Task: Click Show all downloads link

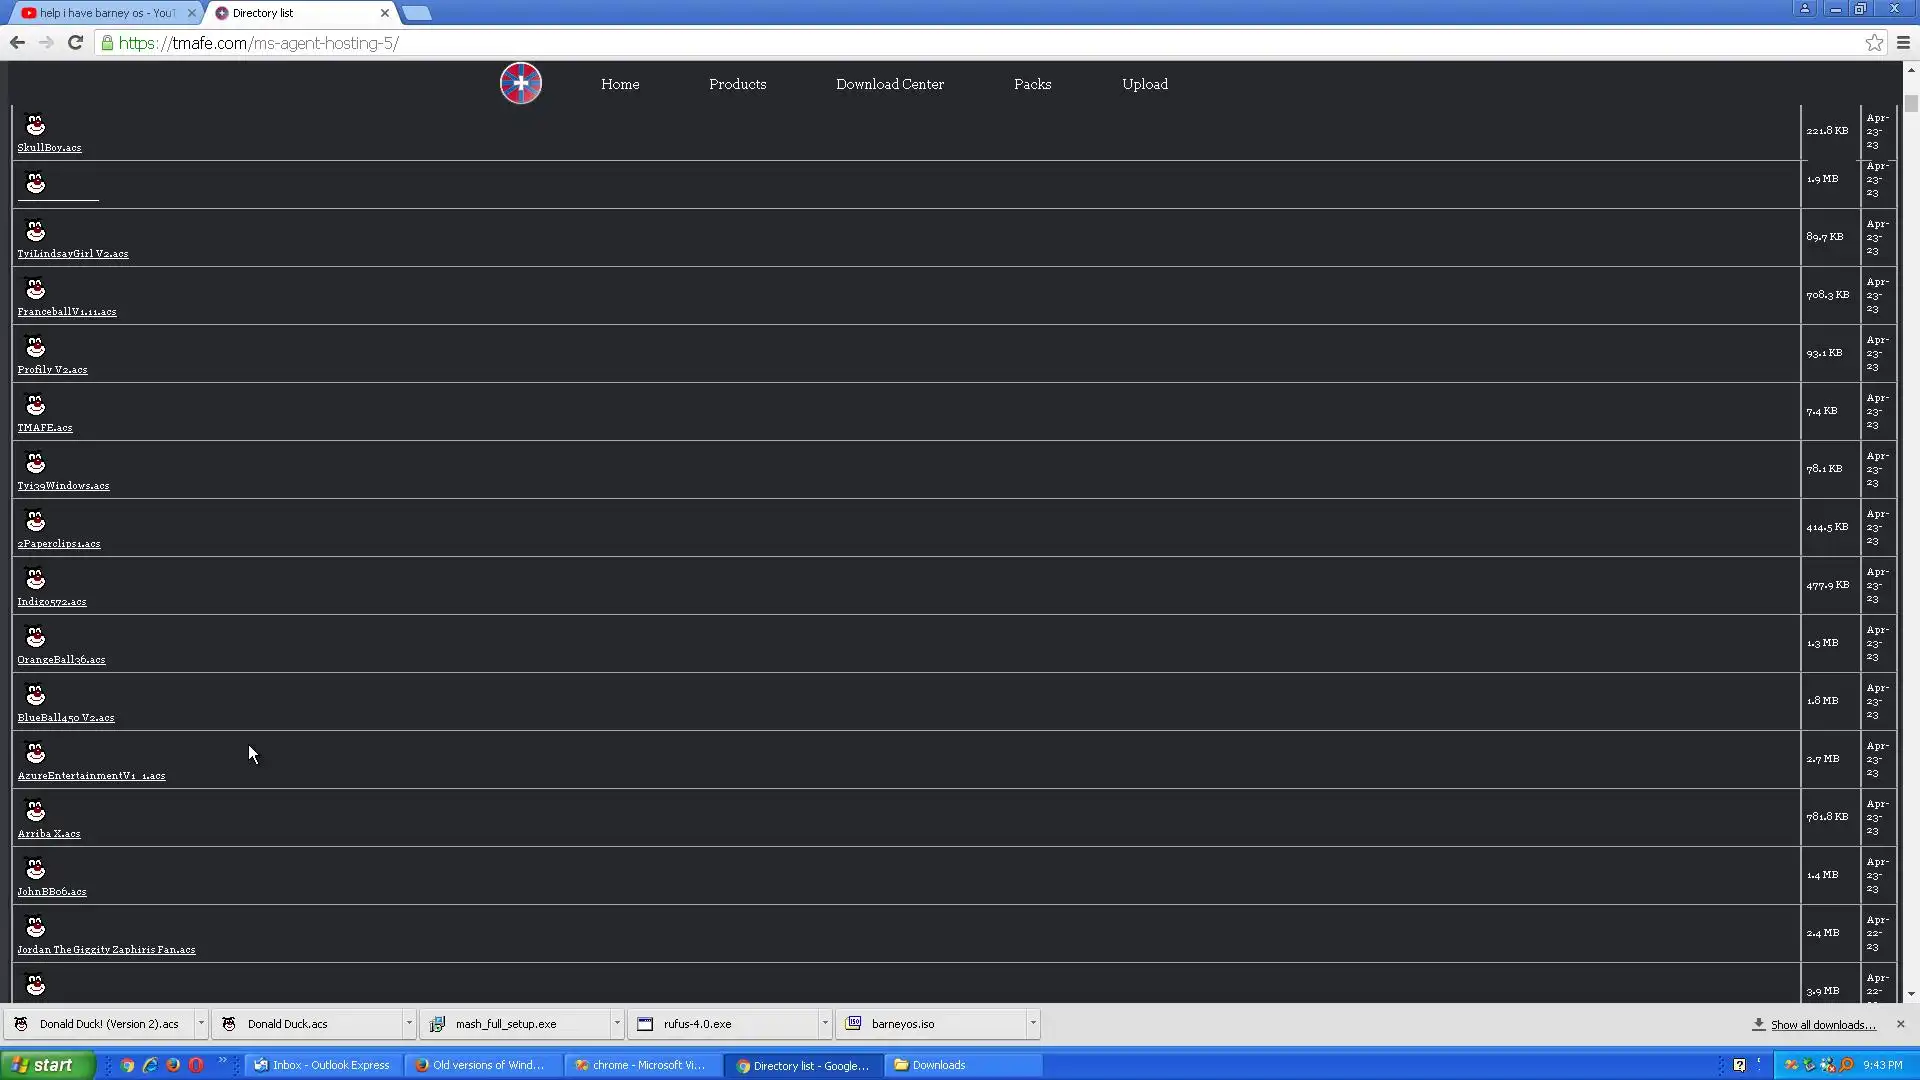Action: pyautogui.click(x=1822, y=1025)
